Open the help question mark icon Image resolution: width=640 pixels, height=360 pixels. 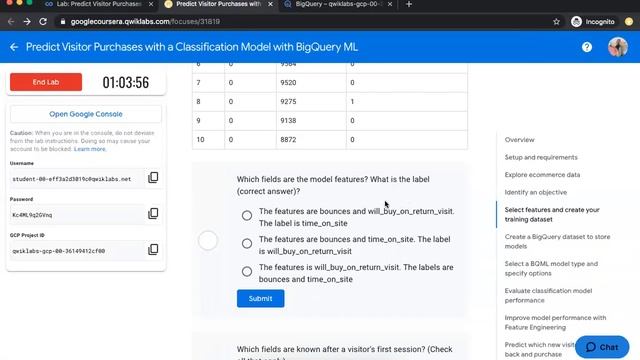tap(587, 47)
